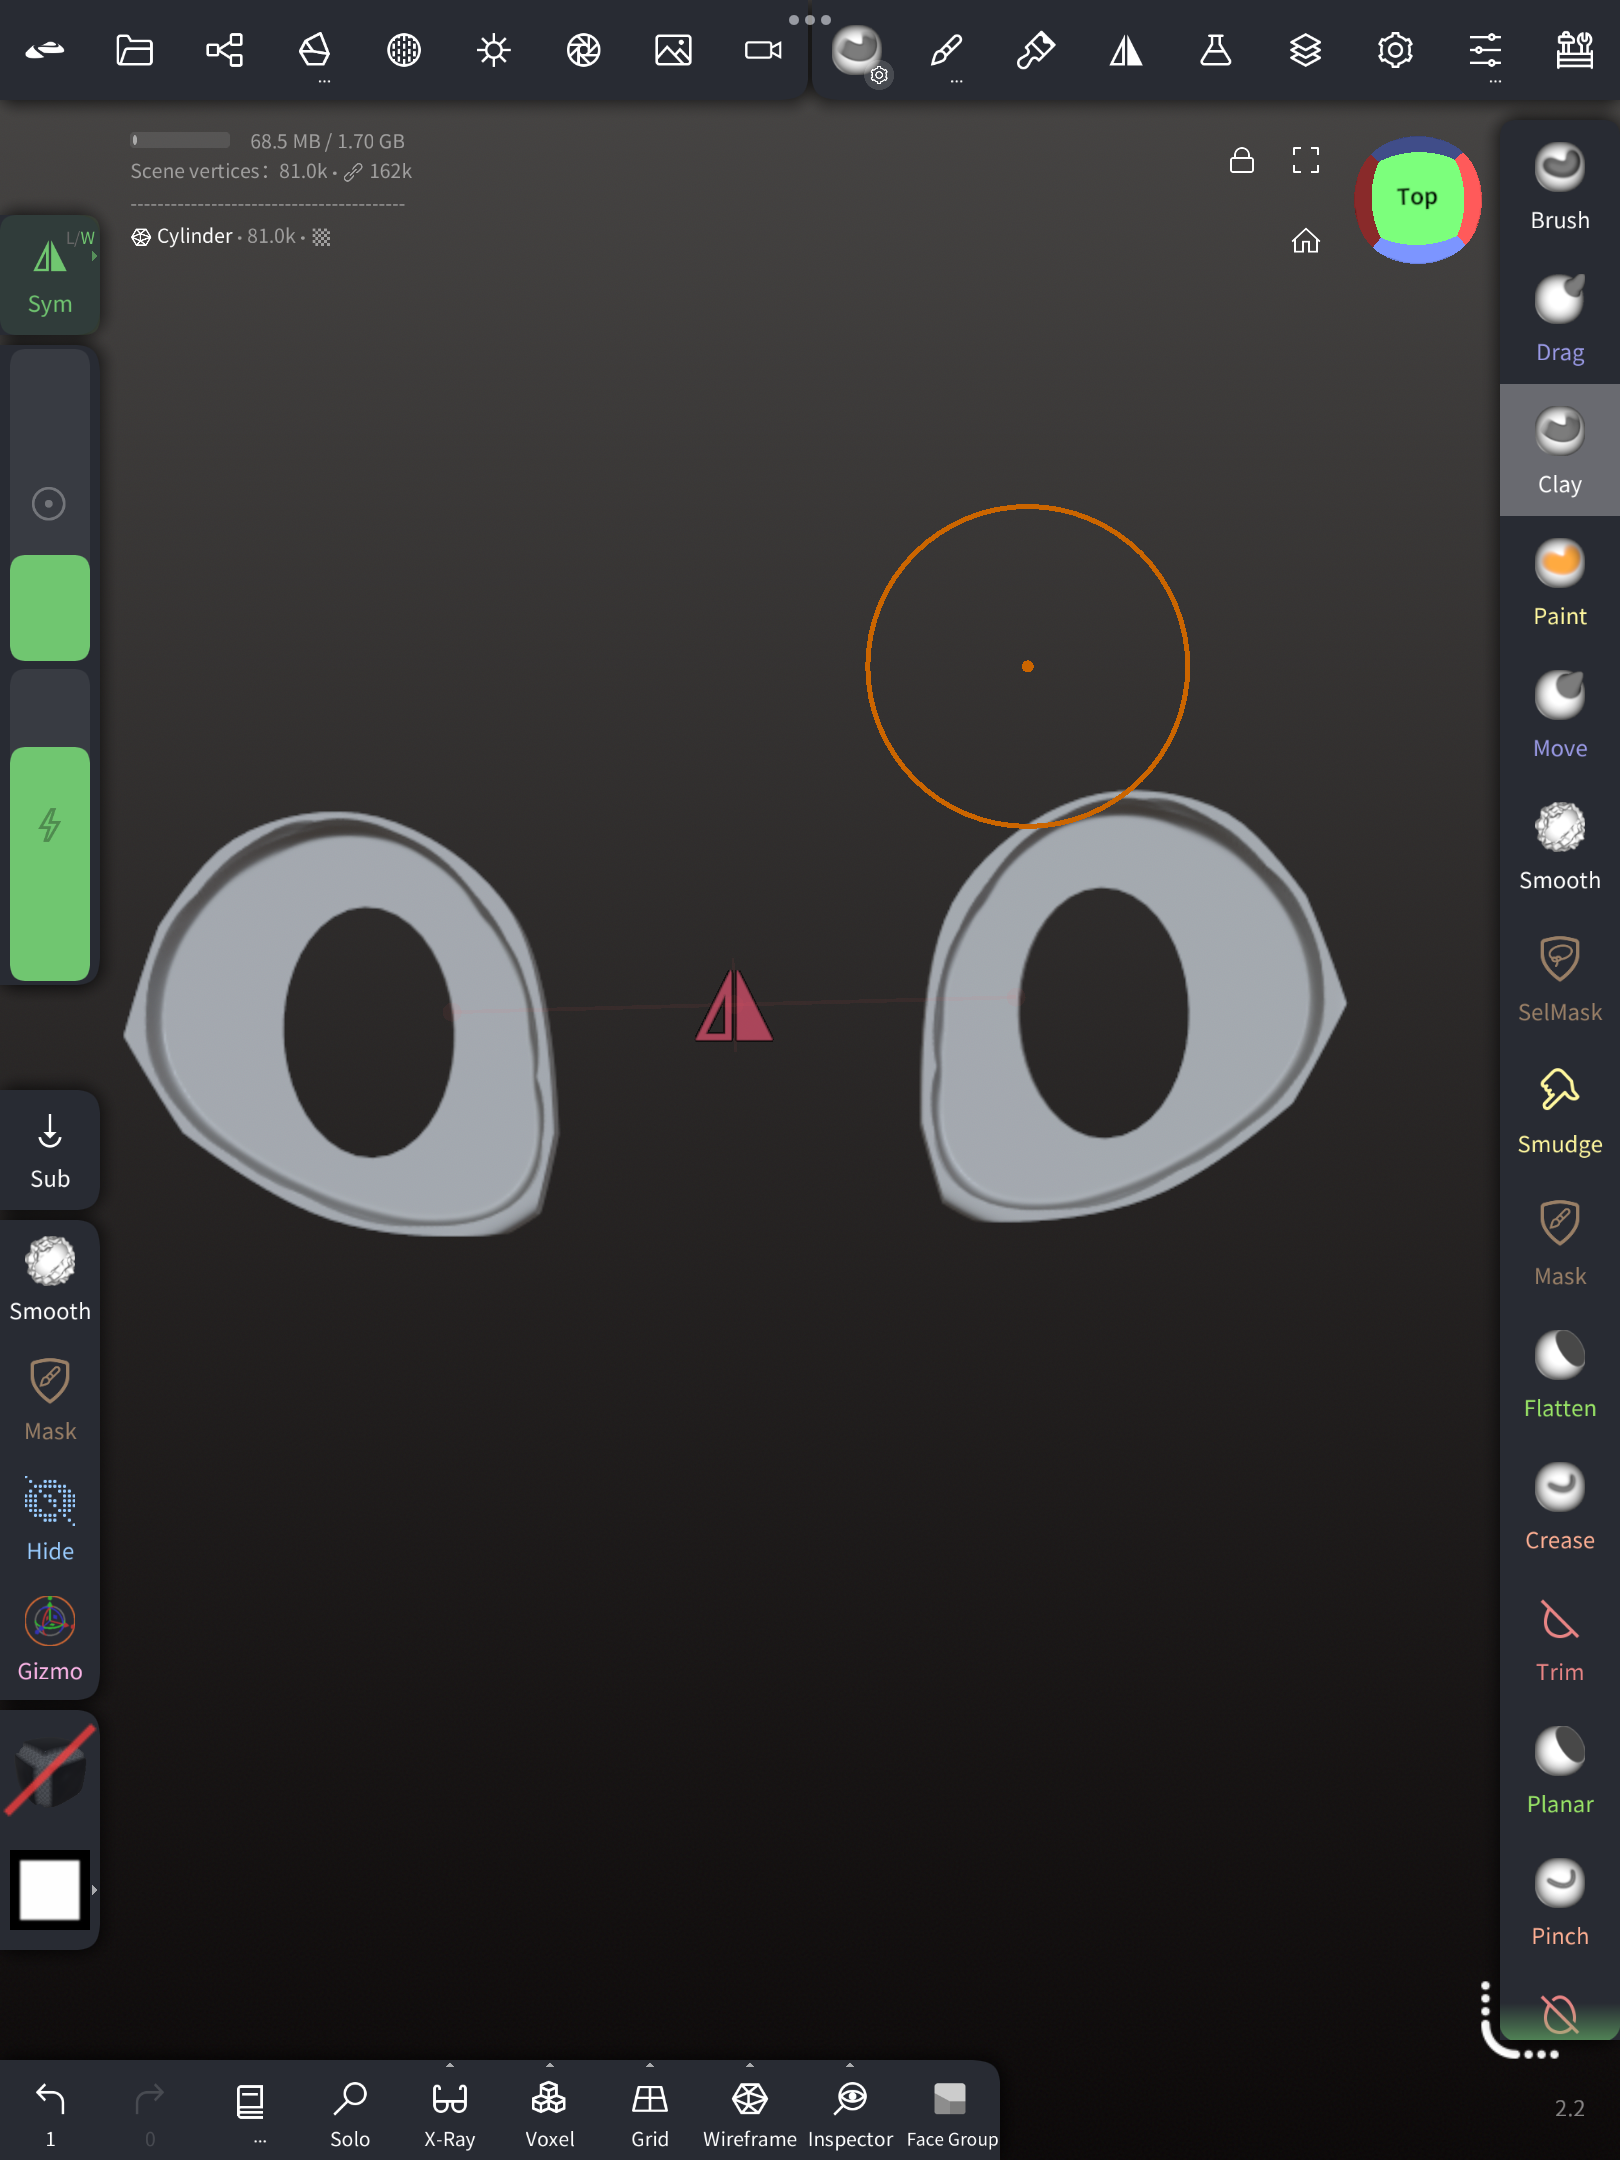Image resolution: width=1620 pixels, height=2160 pixels.
Task: Pick the Smudge tool
Action: pos(1559,1111)
